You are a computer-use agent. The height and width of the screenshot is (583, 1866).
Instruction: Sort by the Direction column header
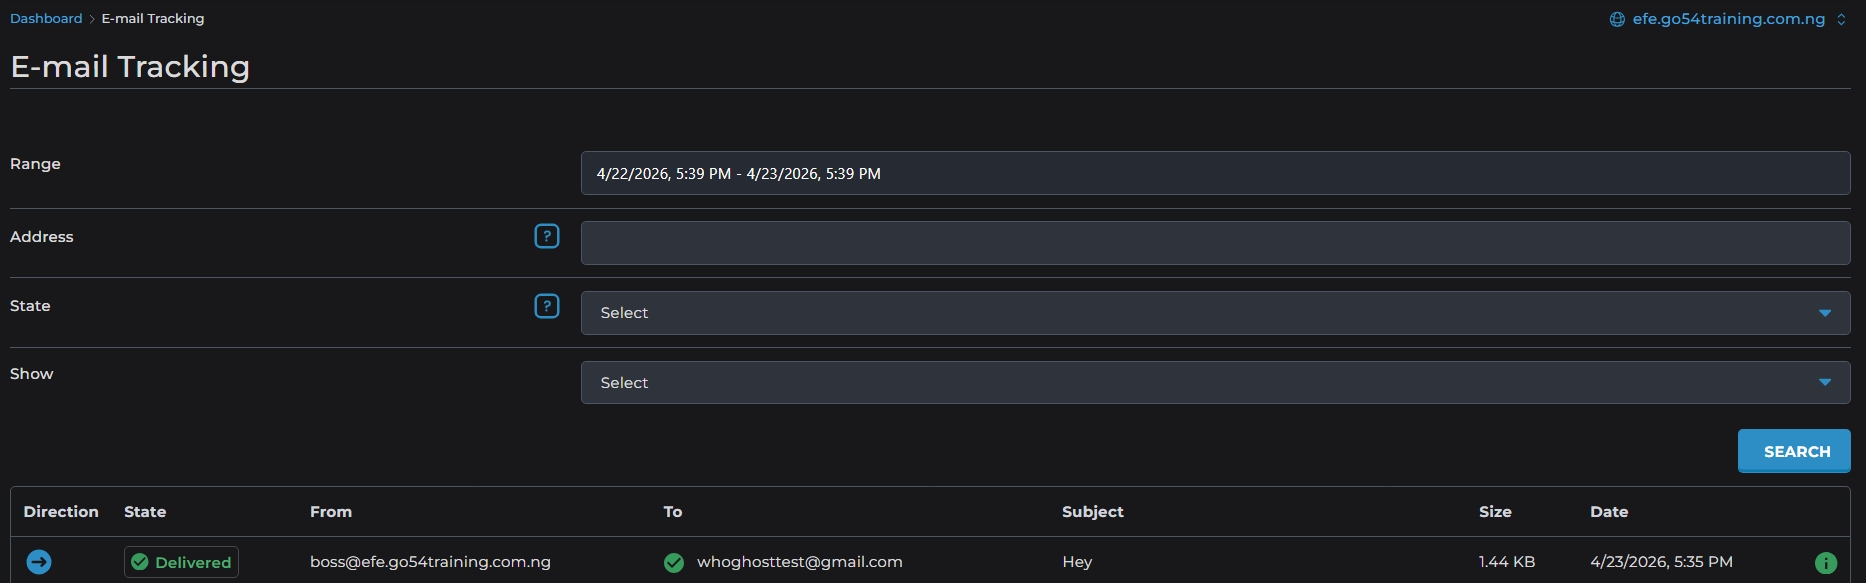61,512
